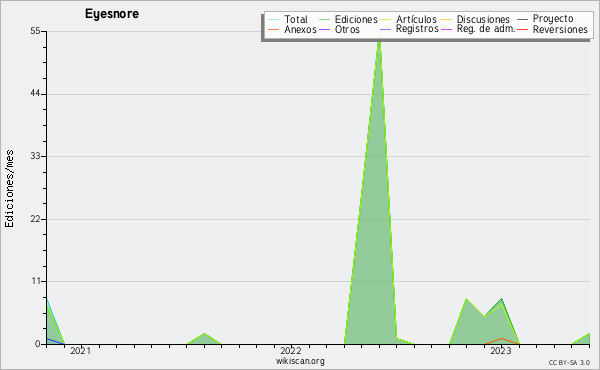Click the blue Registros line at chart start
The width and height of the screenshot is (600, 370).
tap(55, 341)
